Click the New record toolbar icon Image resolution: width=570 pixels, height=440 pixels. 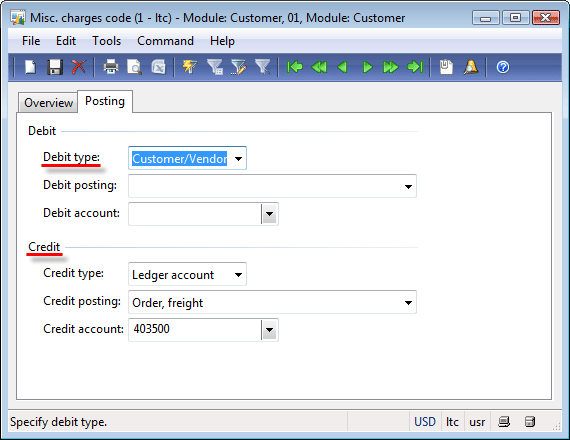click(31, 67)
